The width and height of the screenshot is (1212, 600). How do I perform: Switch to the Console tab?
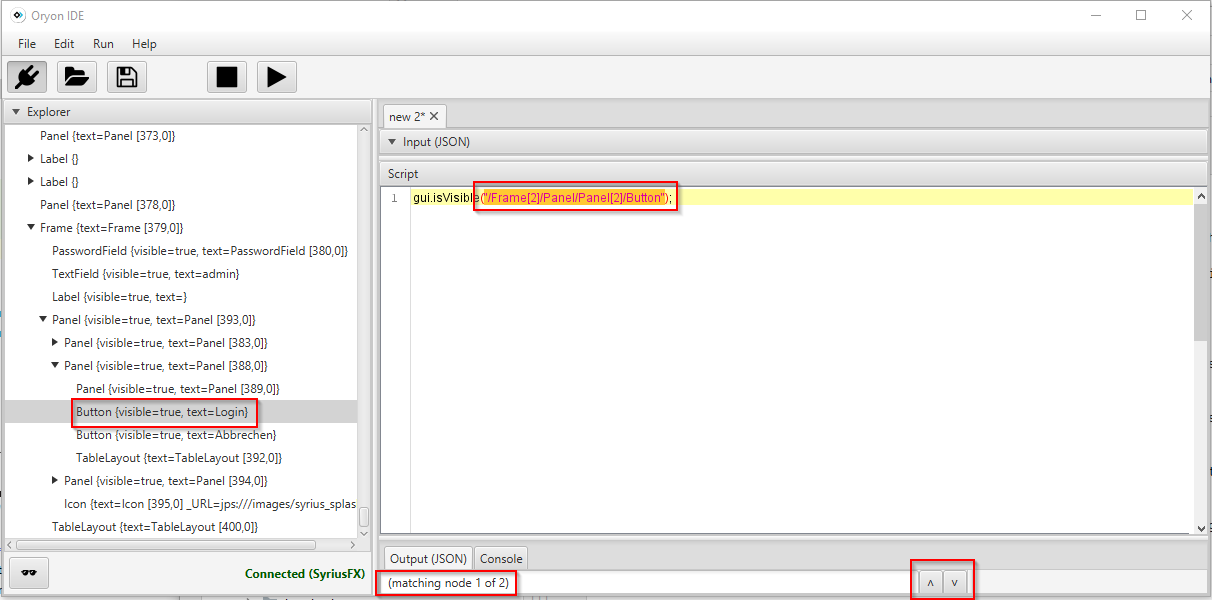point(500,558)
